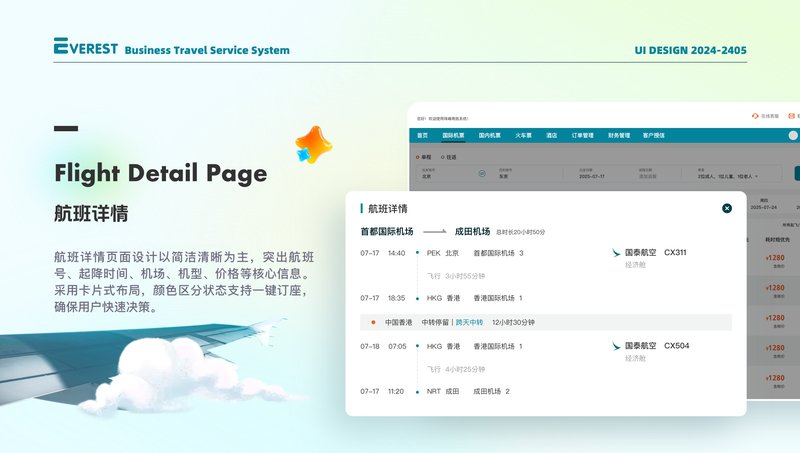Click the PEK 北京 departure row
Viewport: 800px width, 453px height.
pos(443,253)
